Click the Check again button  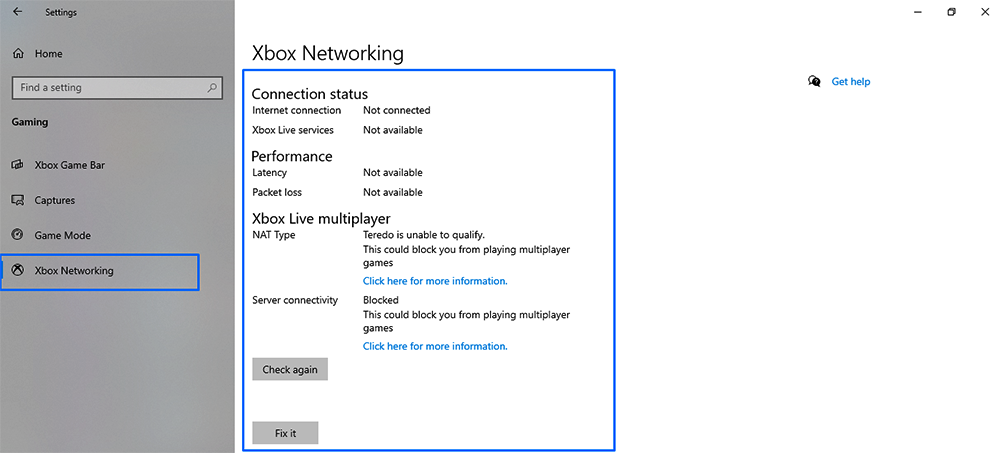point(290,369)
